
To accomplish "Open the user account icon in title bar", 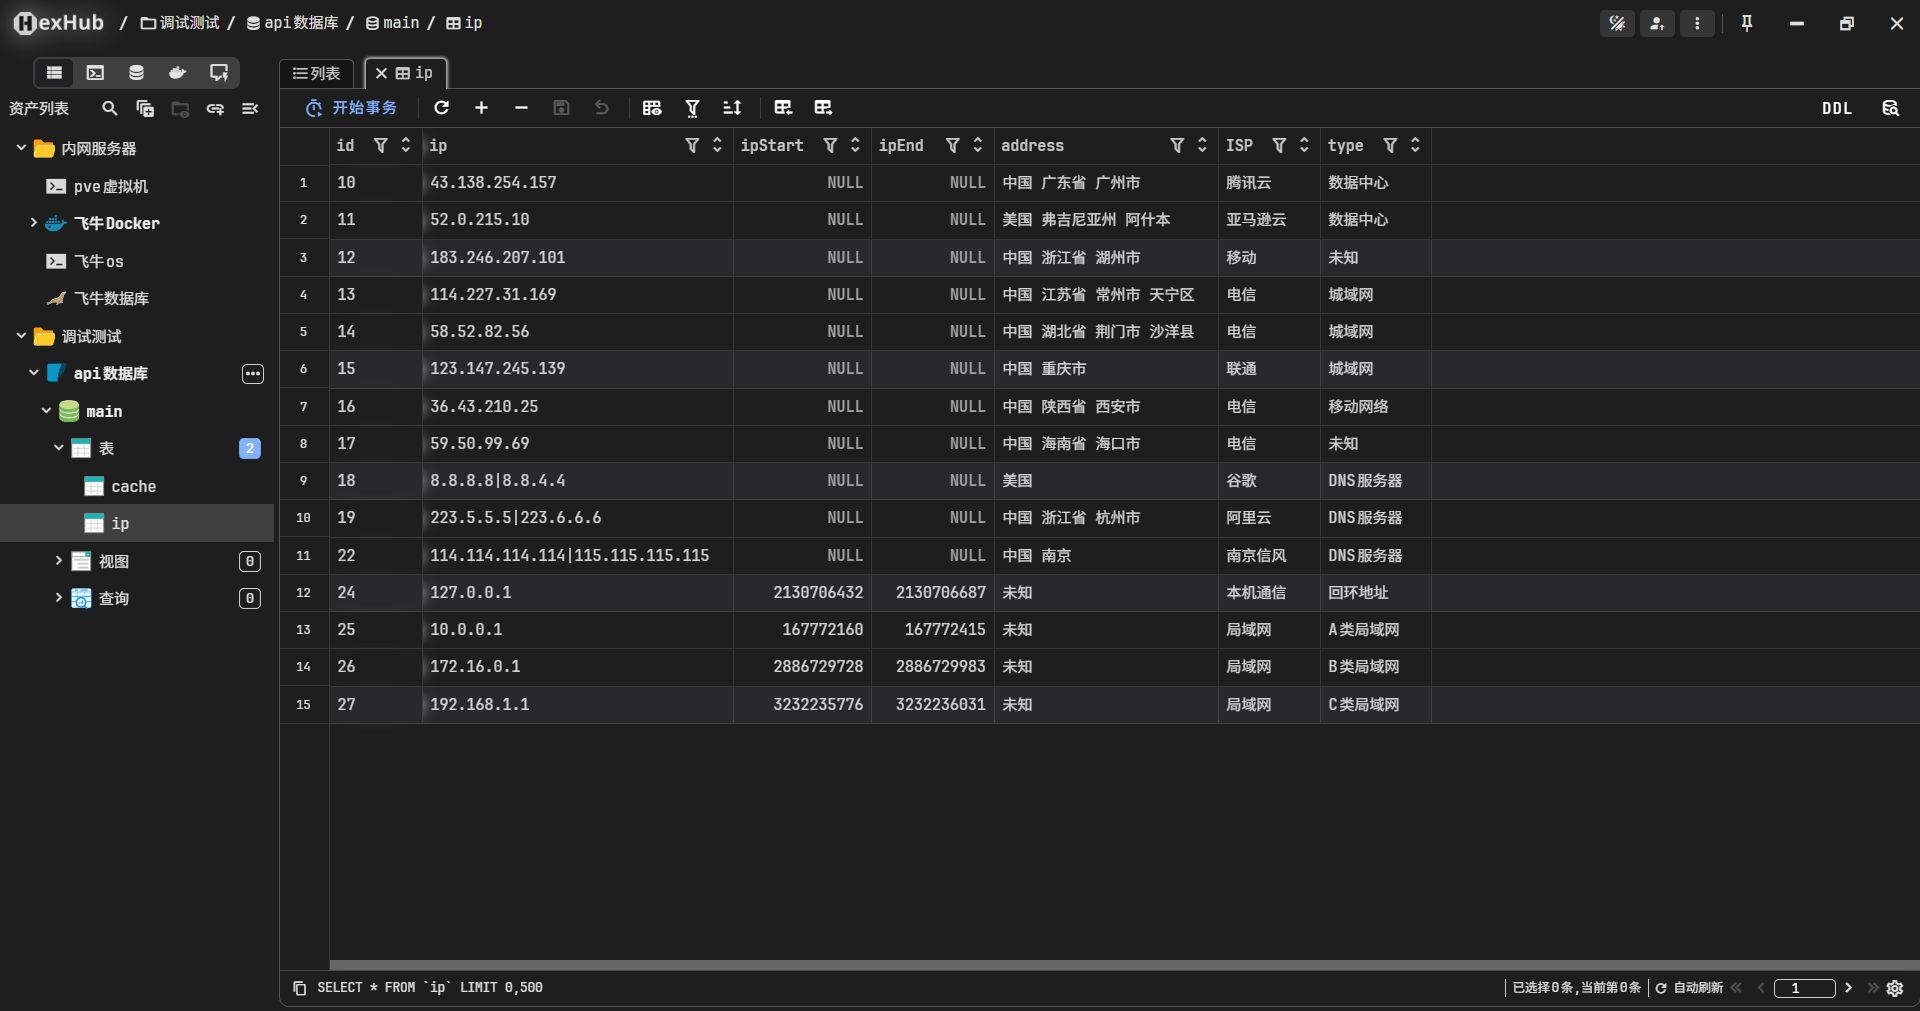I will click(1657, 23).
